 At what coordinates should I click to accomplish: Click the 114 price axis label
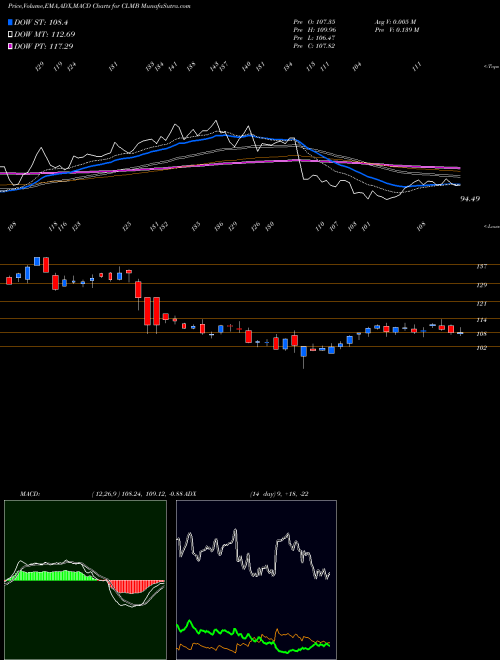(482, 320)
